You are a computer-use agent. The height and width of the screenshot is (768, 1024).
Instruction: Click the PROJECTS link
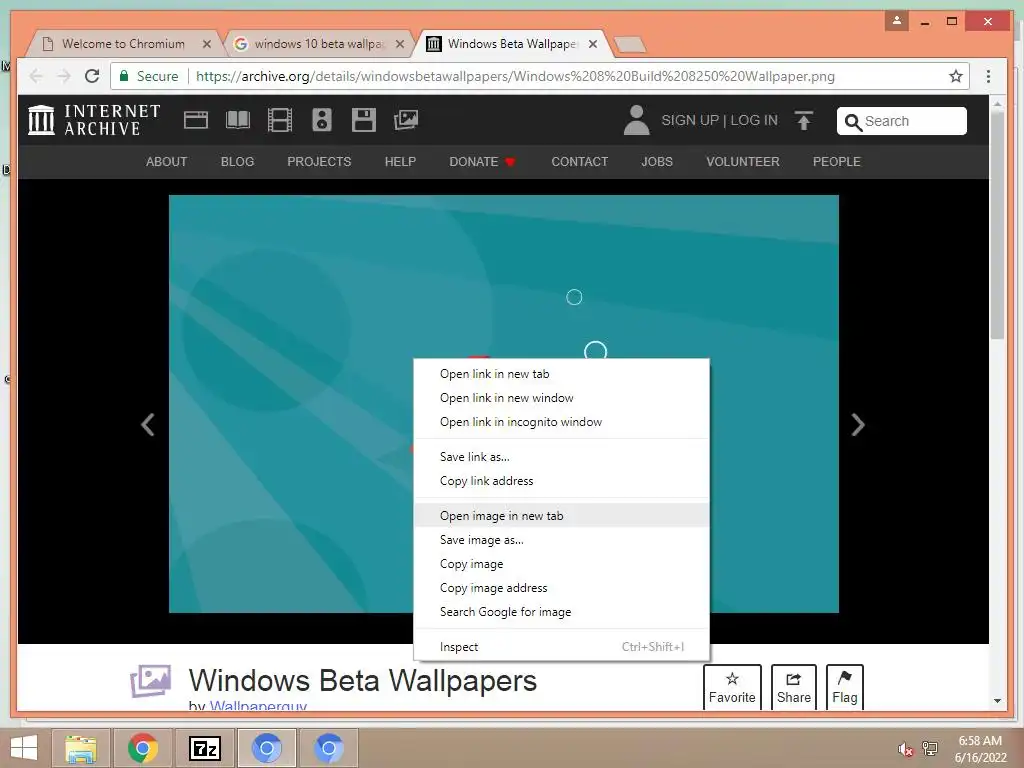click(319, 162)
